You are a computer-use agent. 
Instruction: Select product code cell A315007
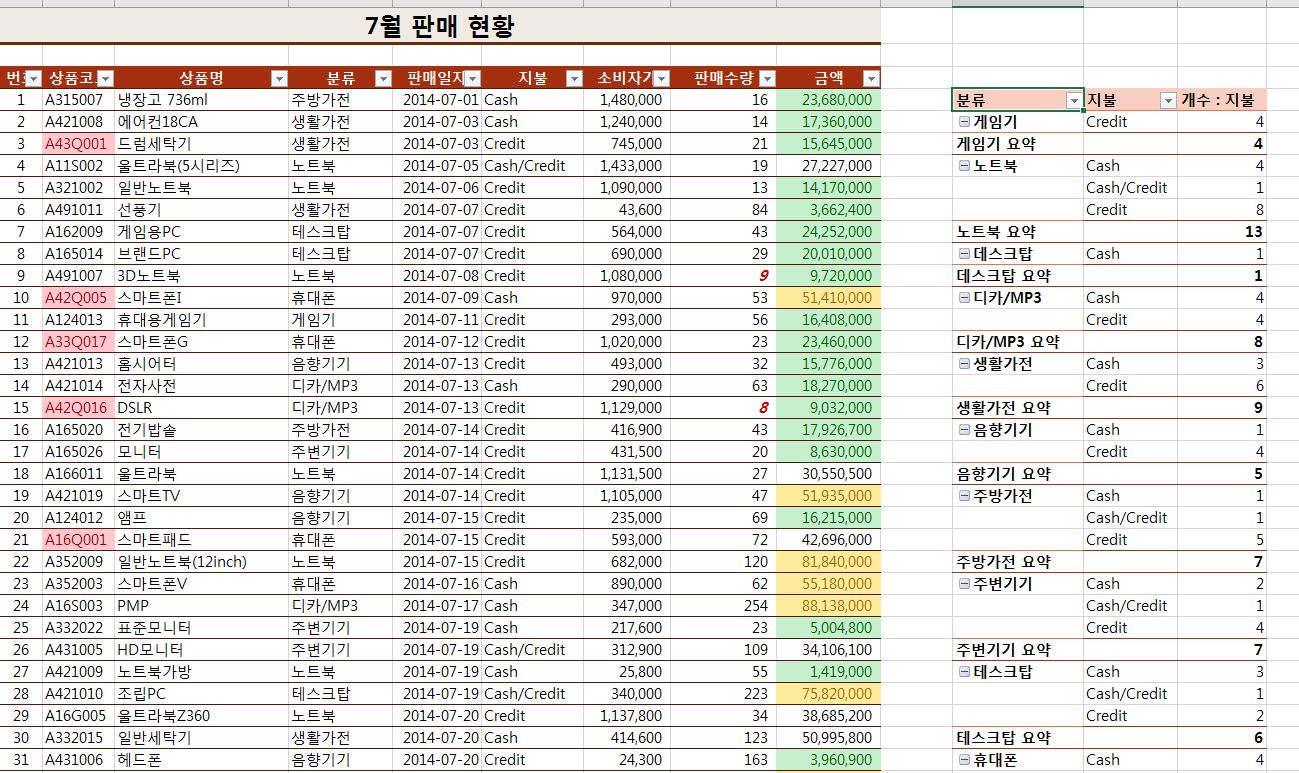coord(78,100)
